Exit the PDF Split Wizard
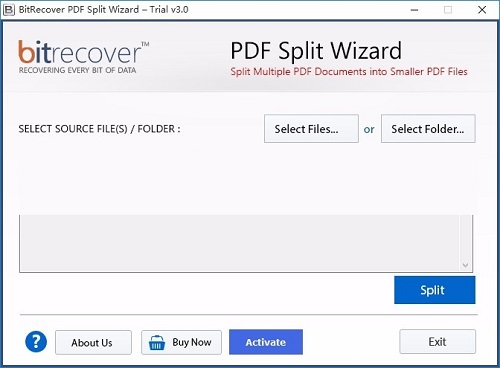 coord(437,342)
